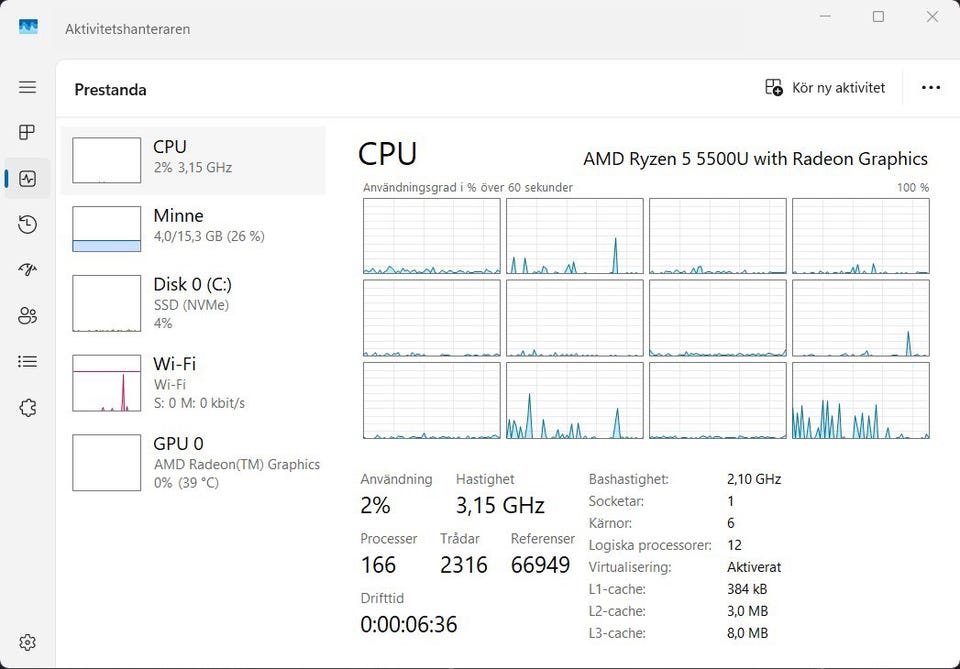Open the three-dots more options menu

pyautogui.click(x=931, y=88)
